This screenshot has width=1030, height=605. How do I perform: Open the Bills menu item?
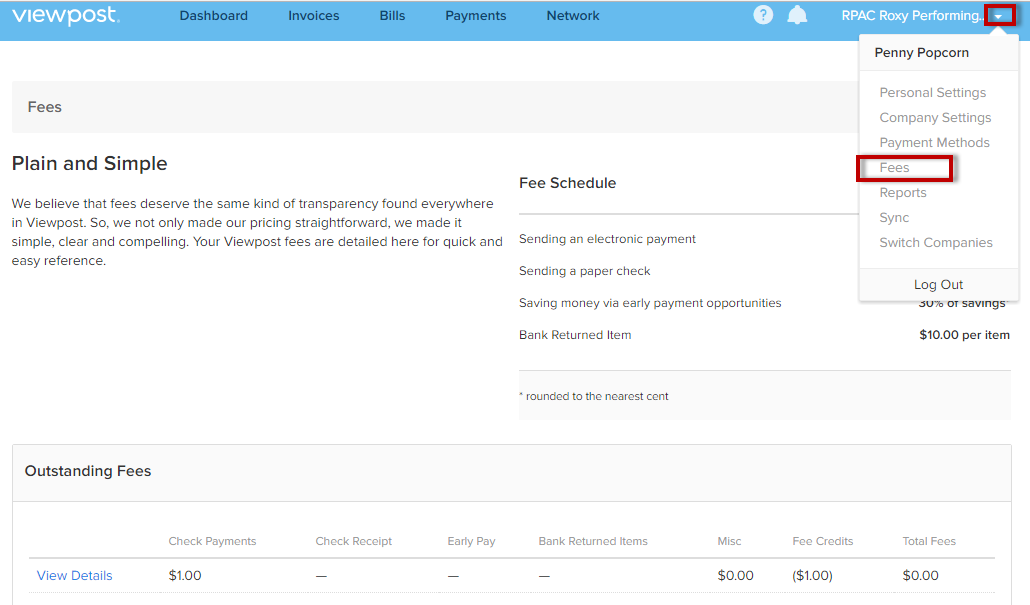(392, 16)
